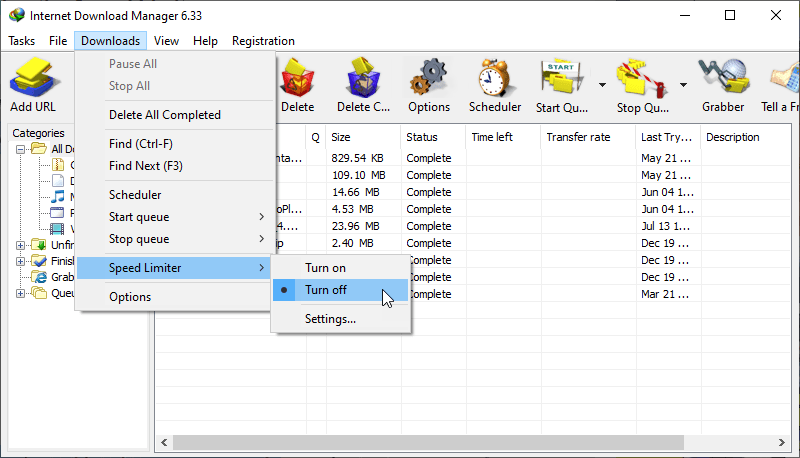Viewport: 800px width, 458px height.
Task: Expand the Start queue submenu
Action: coord(173,217)
